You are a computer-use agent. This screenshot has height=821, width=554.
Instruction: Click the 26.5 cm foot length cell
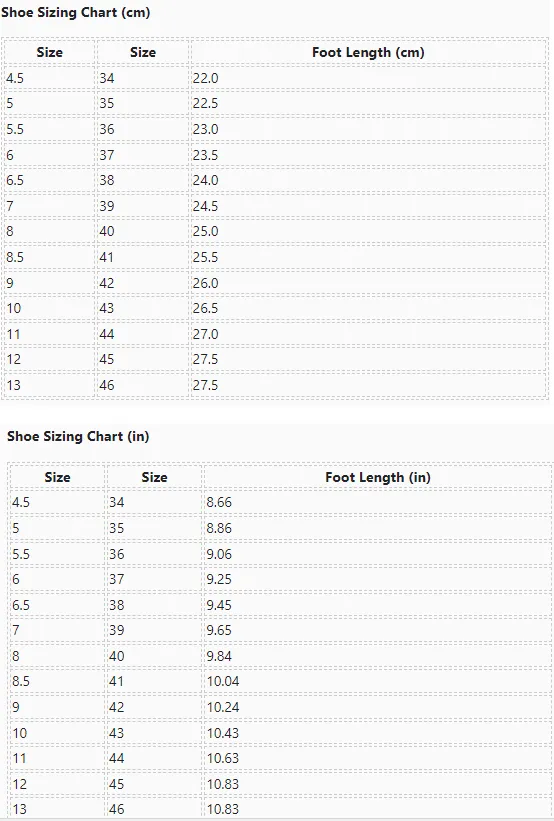368,308
